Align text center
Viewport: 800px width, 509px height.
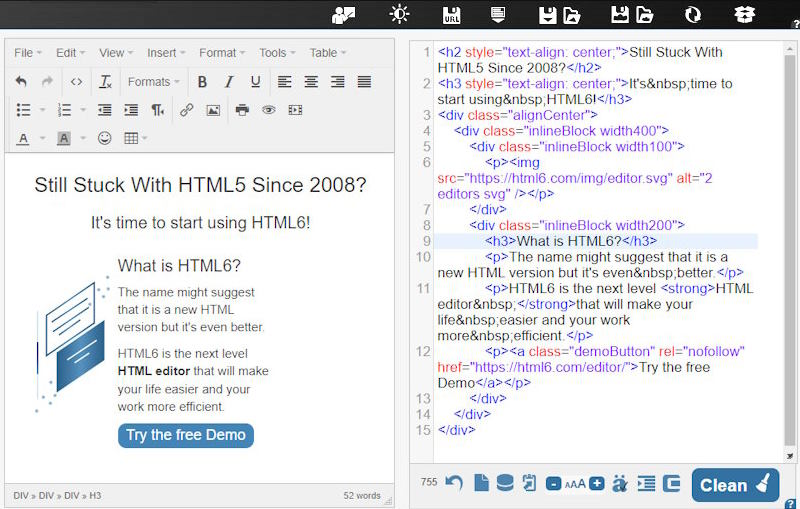coord(311,82)
